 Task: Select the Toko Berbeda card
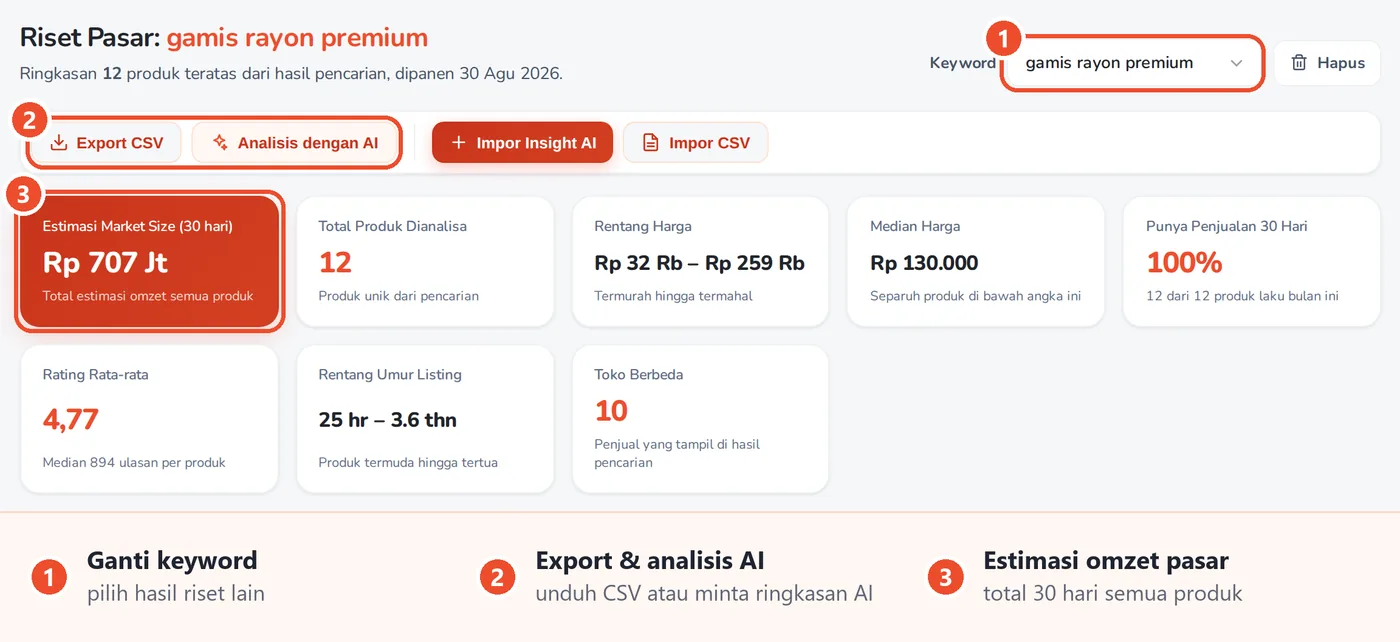pos(700,419)
